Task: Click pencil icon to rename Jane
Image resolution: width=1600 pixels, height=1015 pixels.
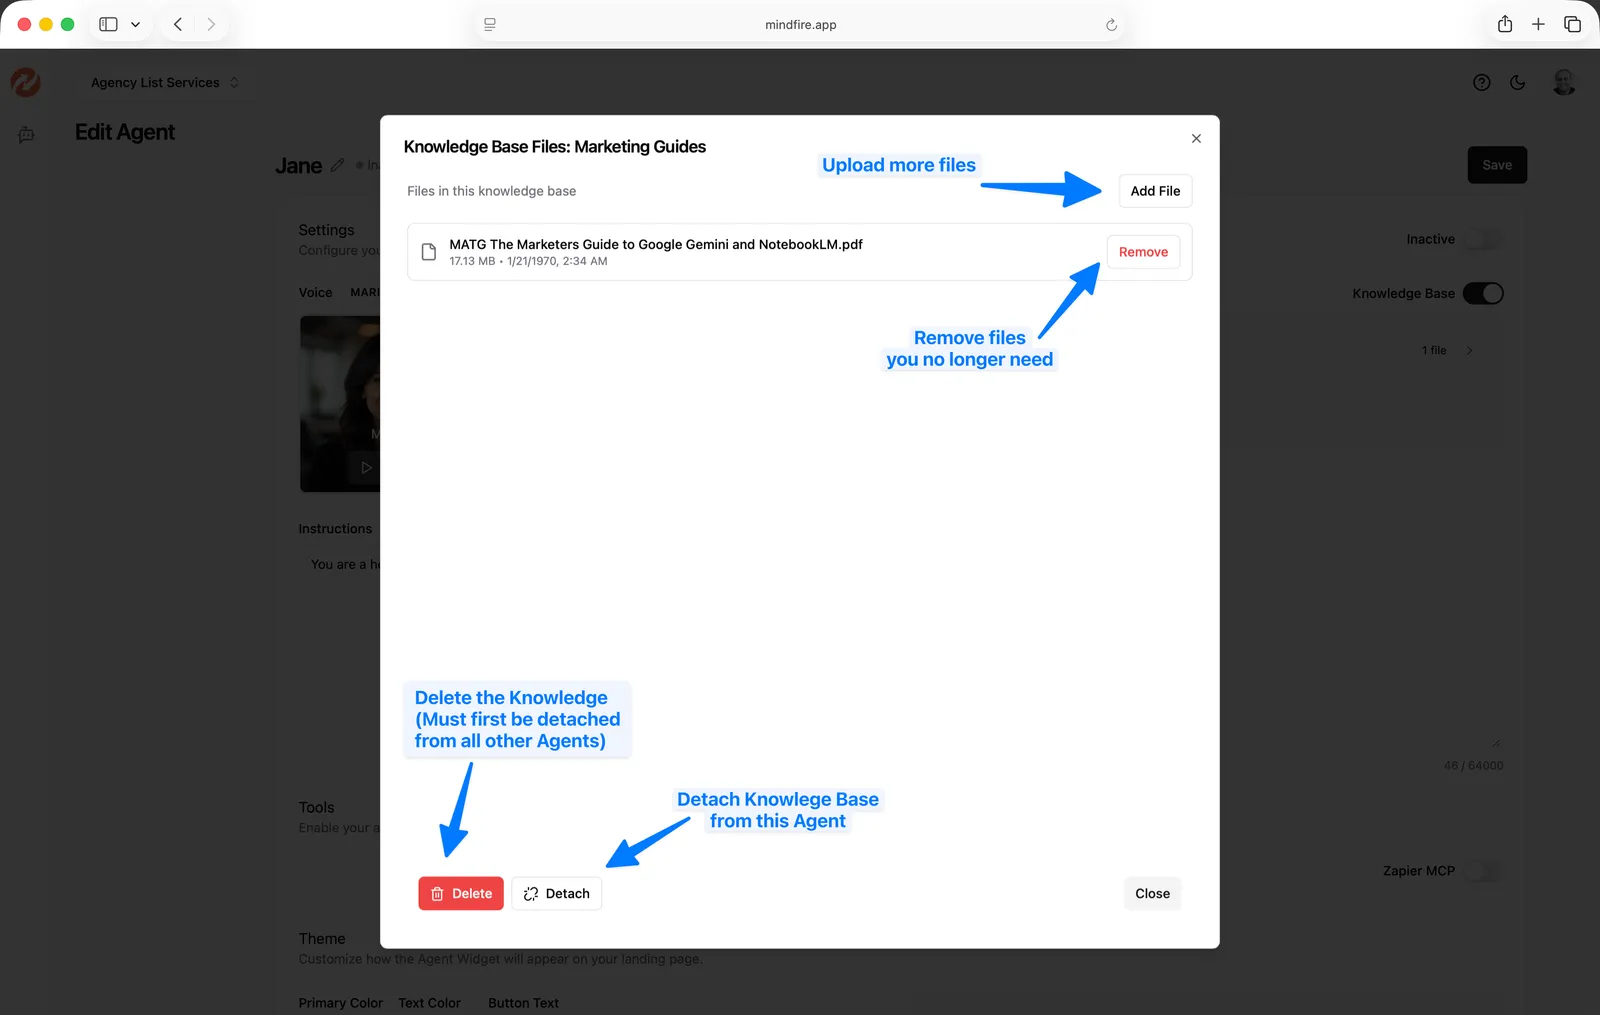Action: [x=338, y=165]
